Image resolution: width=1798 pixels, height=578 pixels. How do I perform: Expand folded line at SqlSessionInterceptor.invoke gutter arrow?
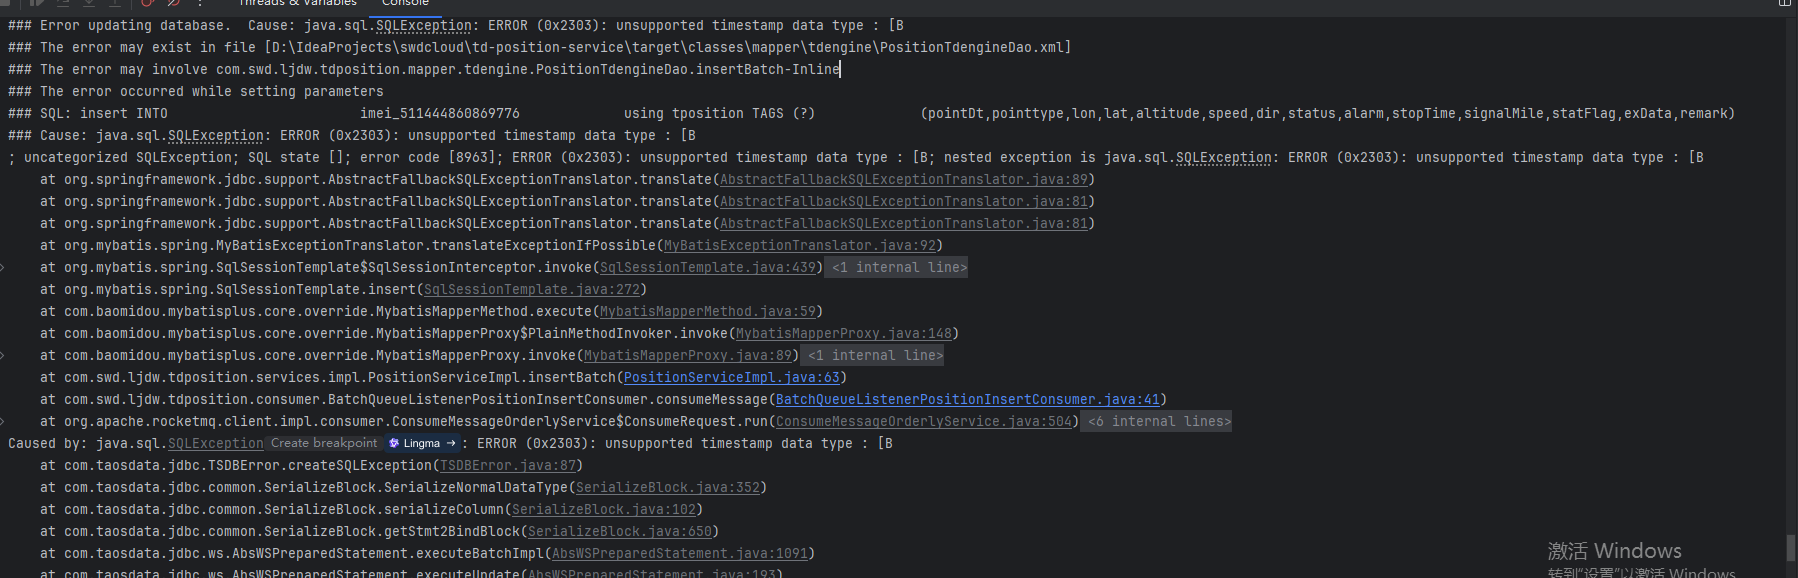[3, 268]
